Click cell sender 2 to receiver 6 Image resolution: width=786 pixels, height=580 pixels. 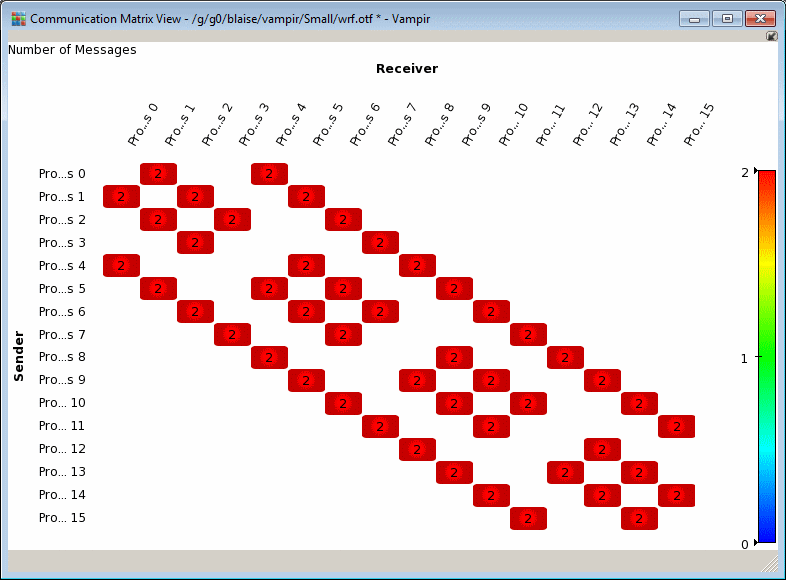(343, 220)
